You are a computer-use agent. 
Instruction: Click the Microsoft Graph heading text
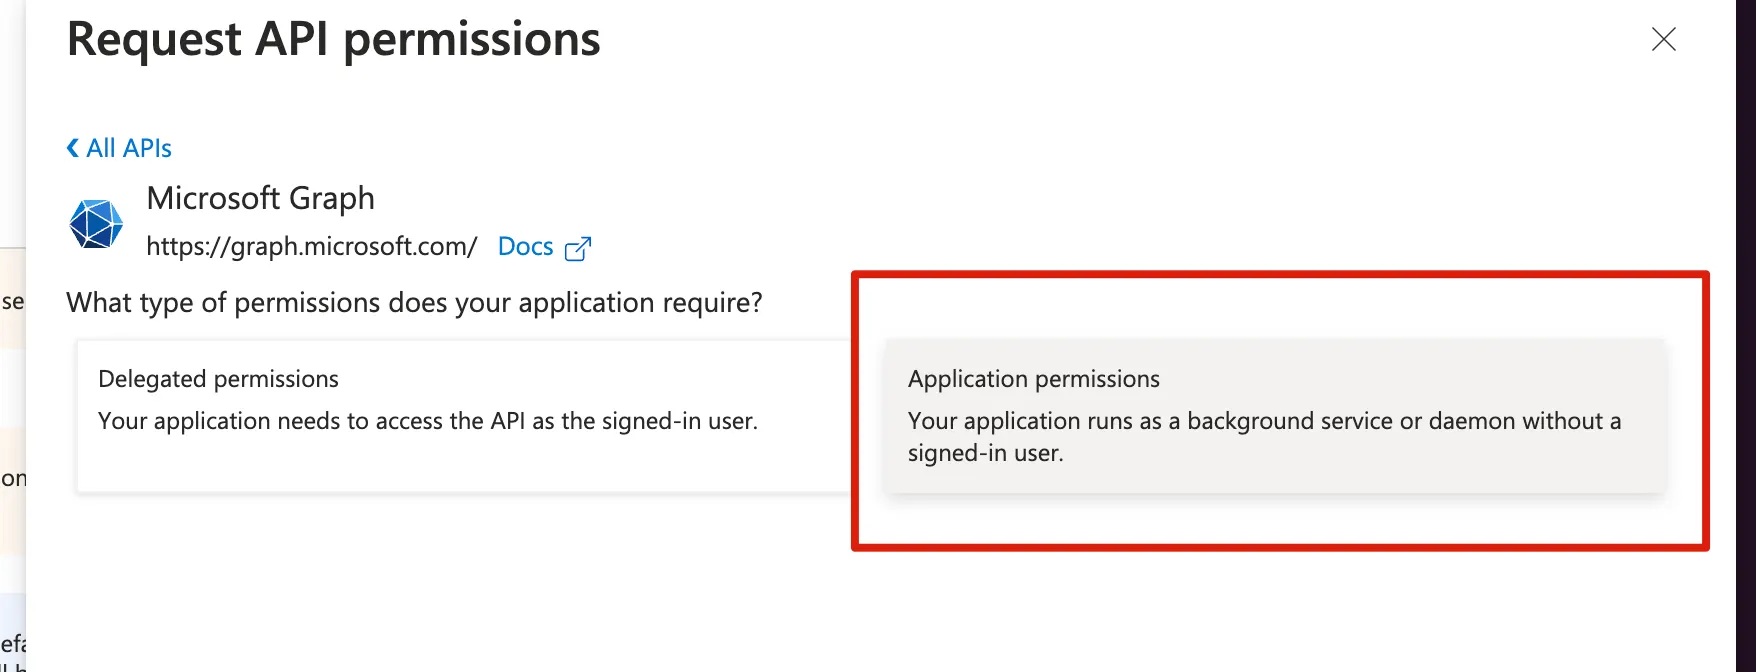(260, 198)
